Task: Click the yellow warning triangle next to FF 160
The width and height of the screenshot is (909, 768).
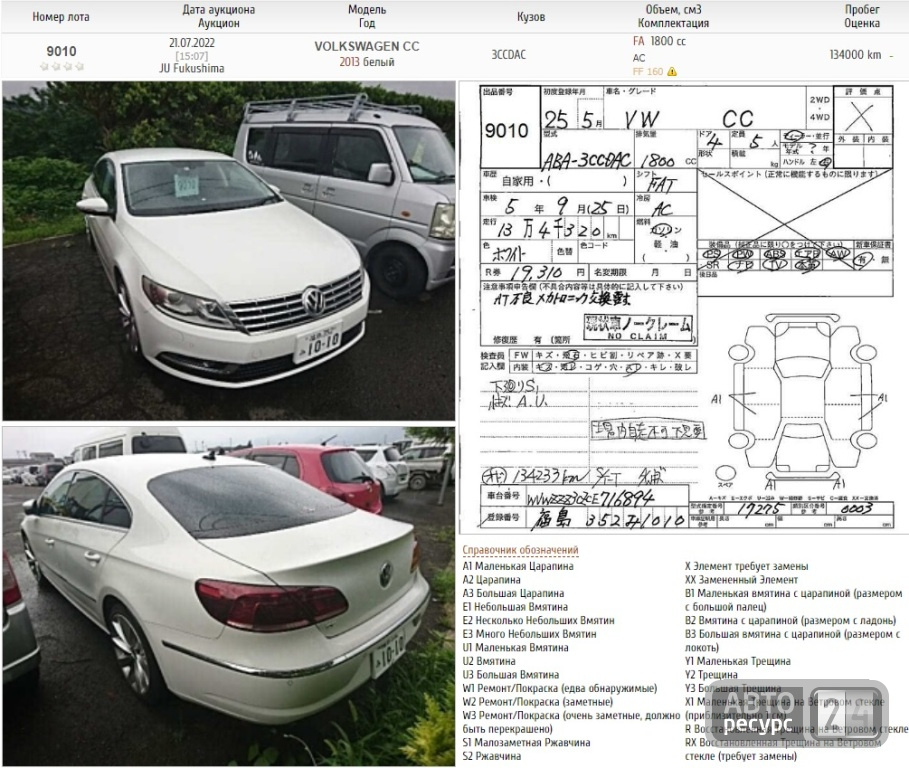Action: [672, 72]
